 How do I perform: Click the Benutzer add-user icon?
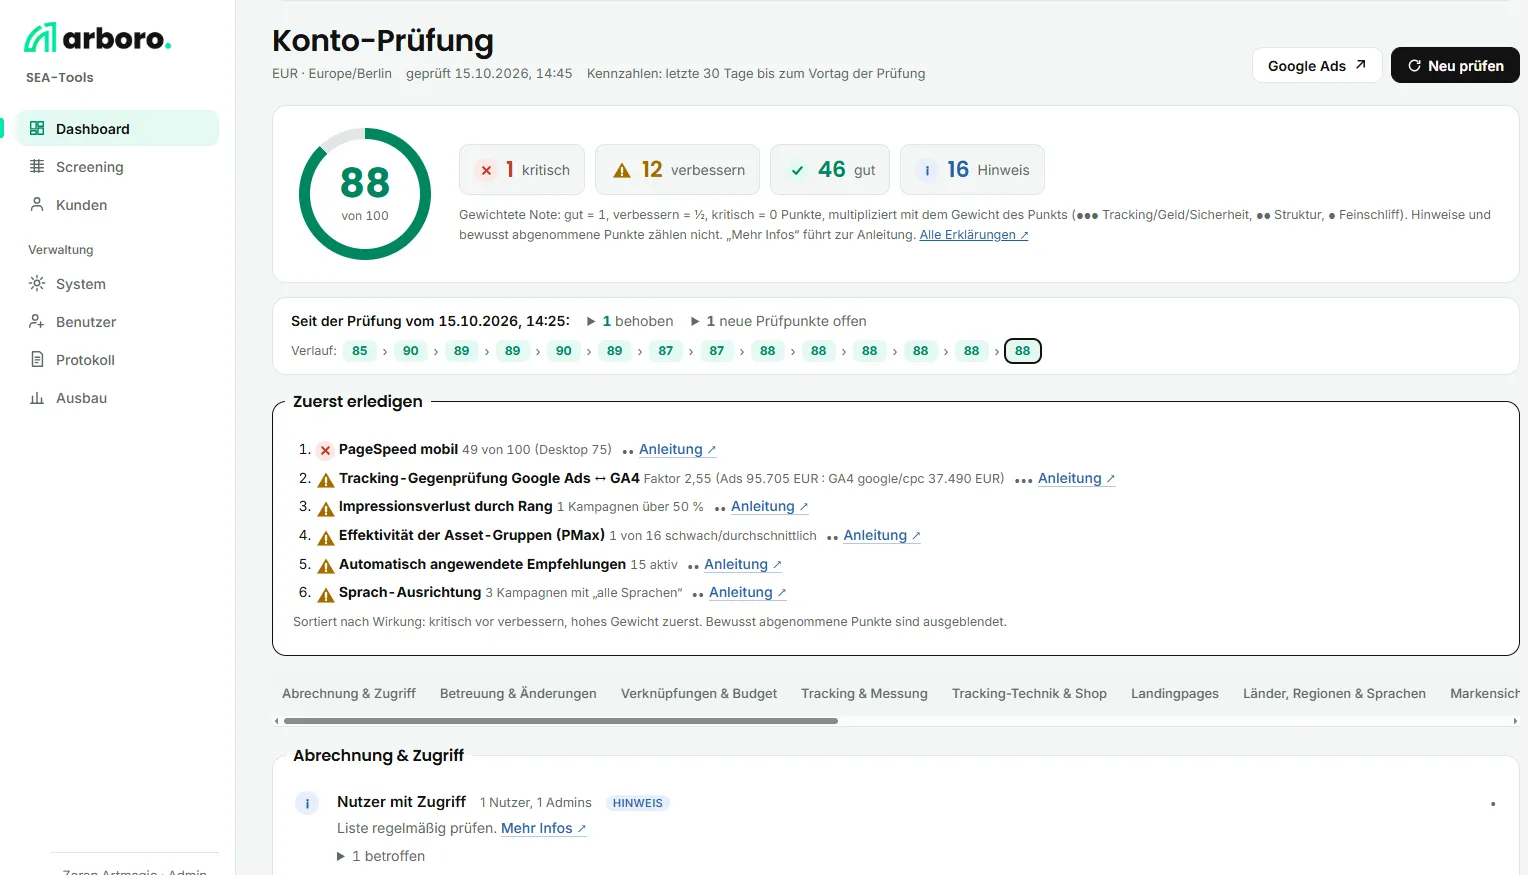(x=37, y=321)
